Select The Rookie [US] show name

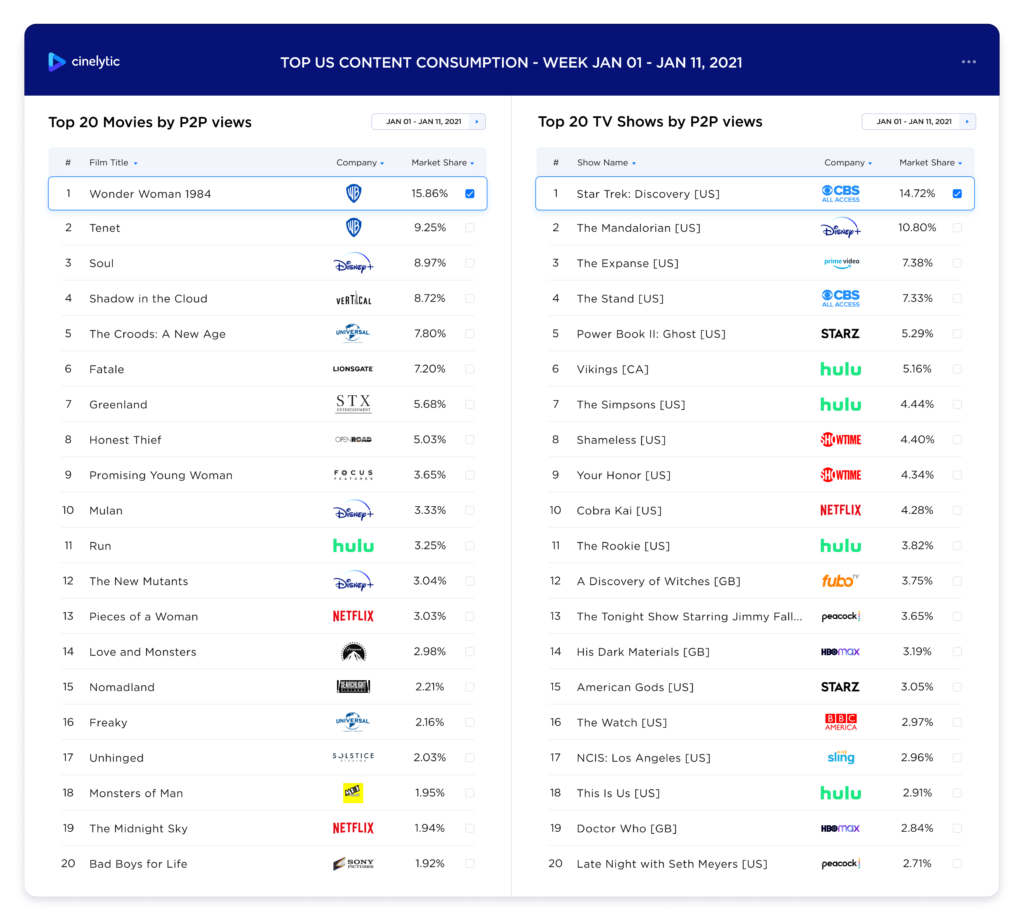click(x=623, y=545)
